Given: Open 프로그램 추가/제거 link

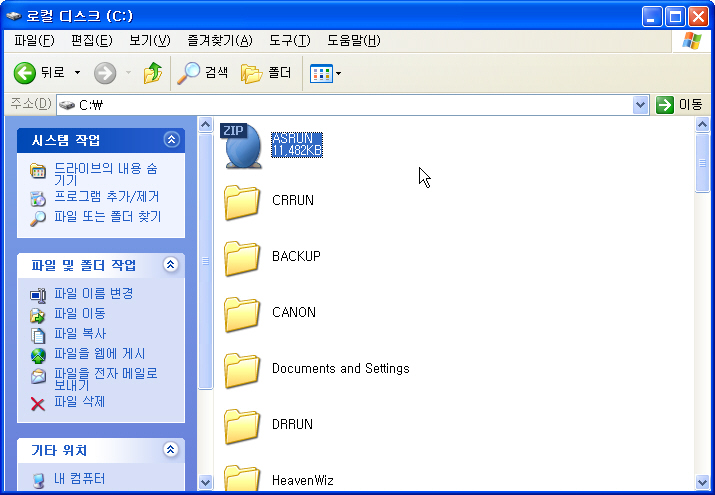Looking at the screenshot, I should [x=107, y=196].
